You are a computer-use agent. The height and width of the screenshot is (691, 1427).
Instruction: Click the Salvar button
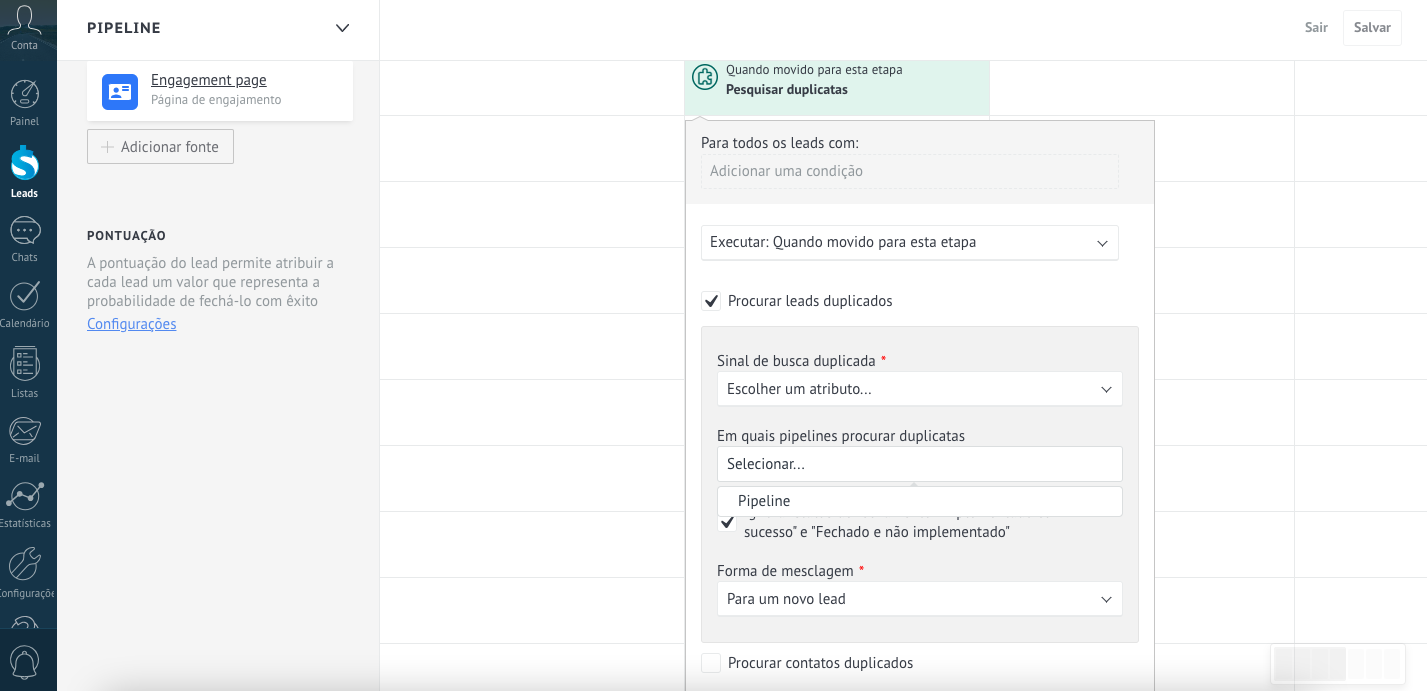pos(1372,28)
